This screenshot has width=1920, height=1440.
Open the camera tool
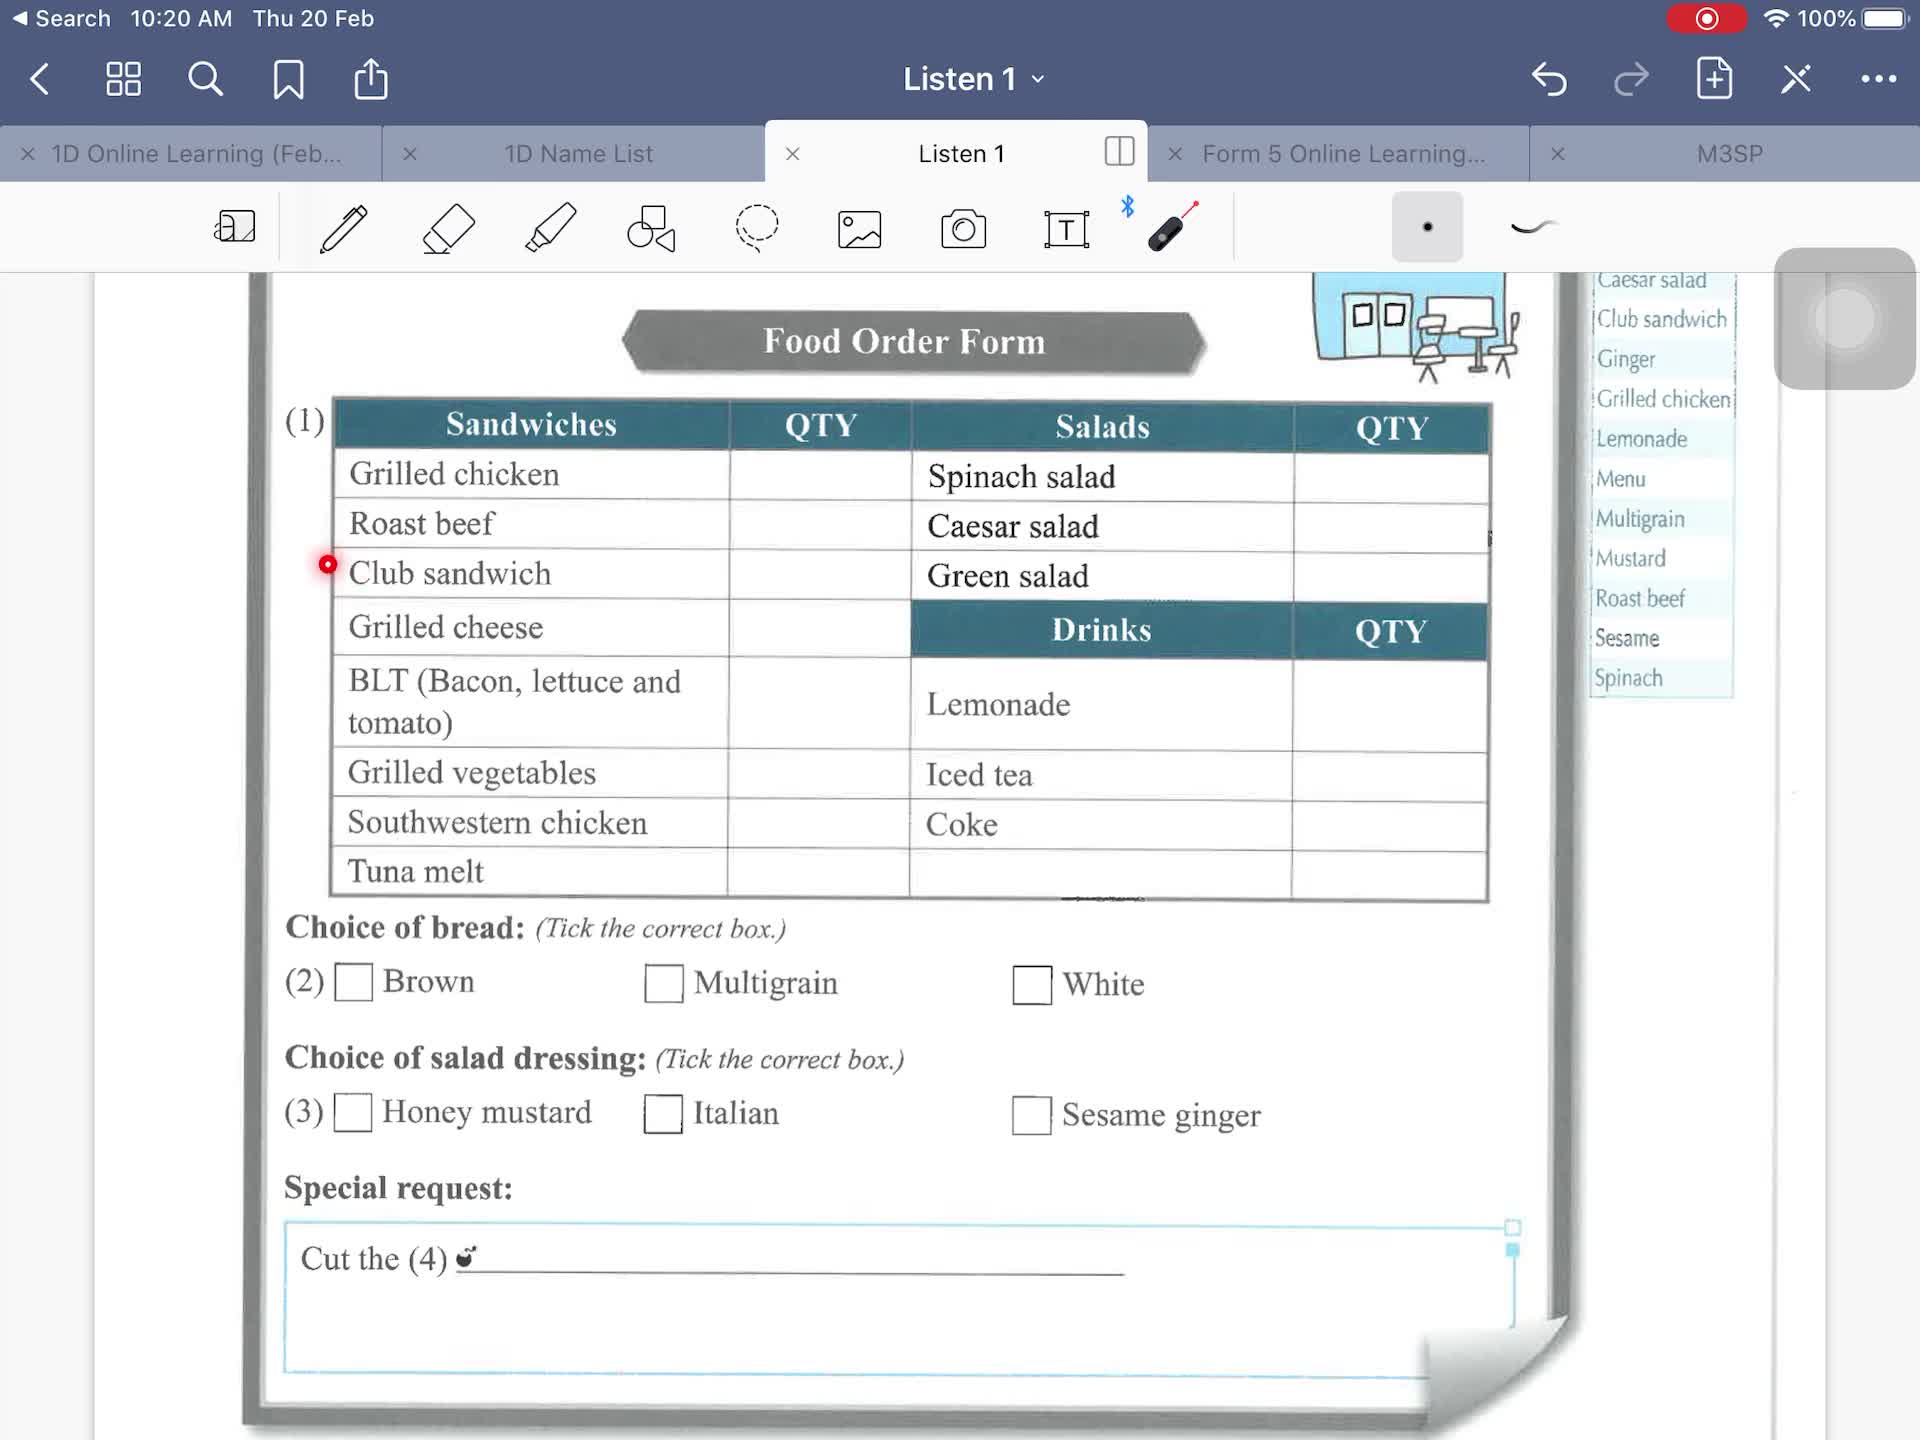(963, 229)
